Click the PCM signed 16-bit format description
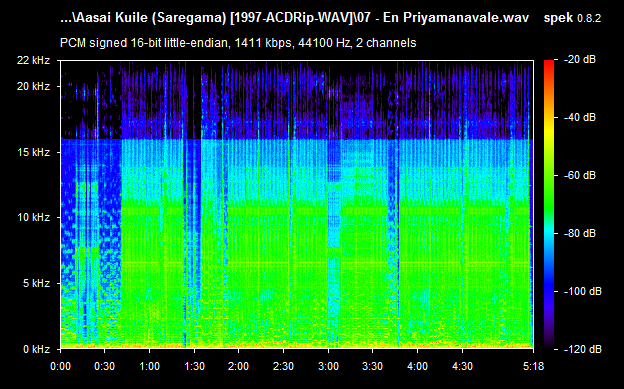 point(238,43)
